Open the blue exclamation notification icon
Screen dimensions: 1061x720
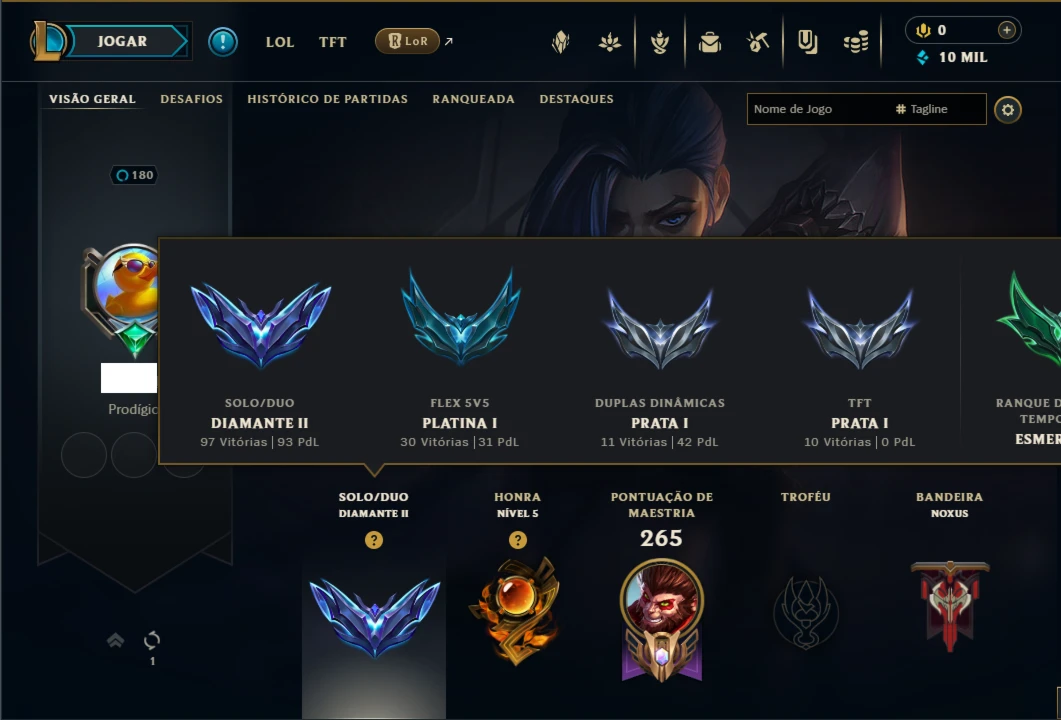[x=223, y=42]
